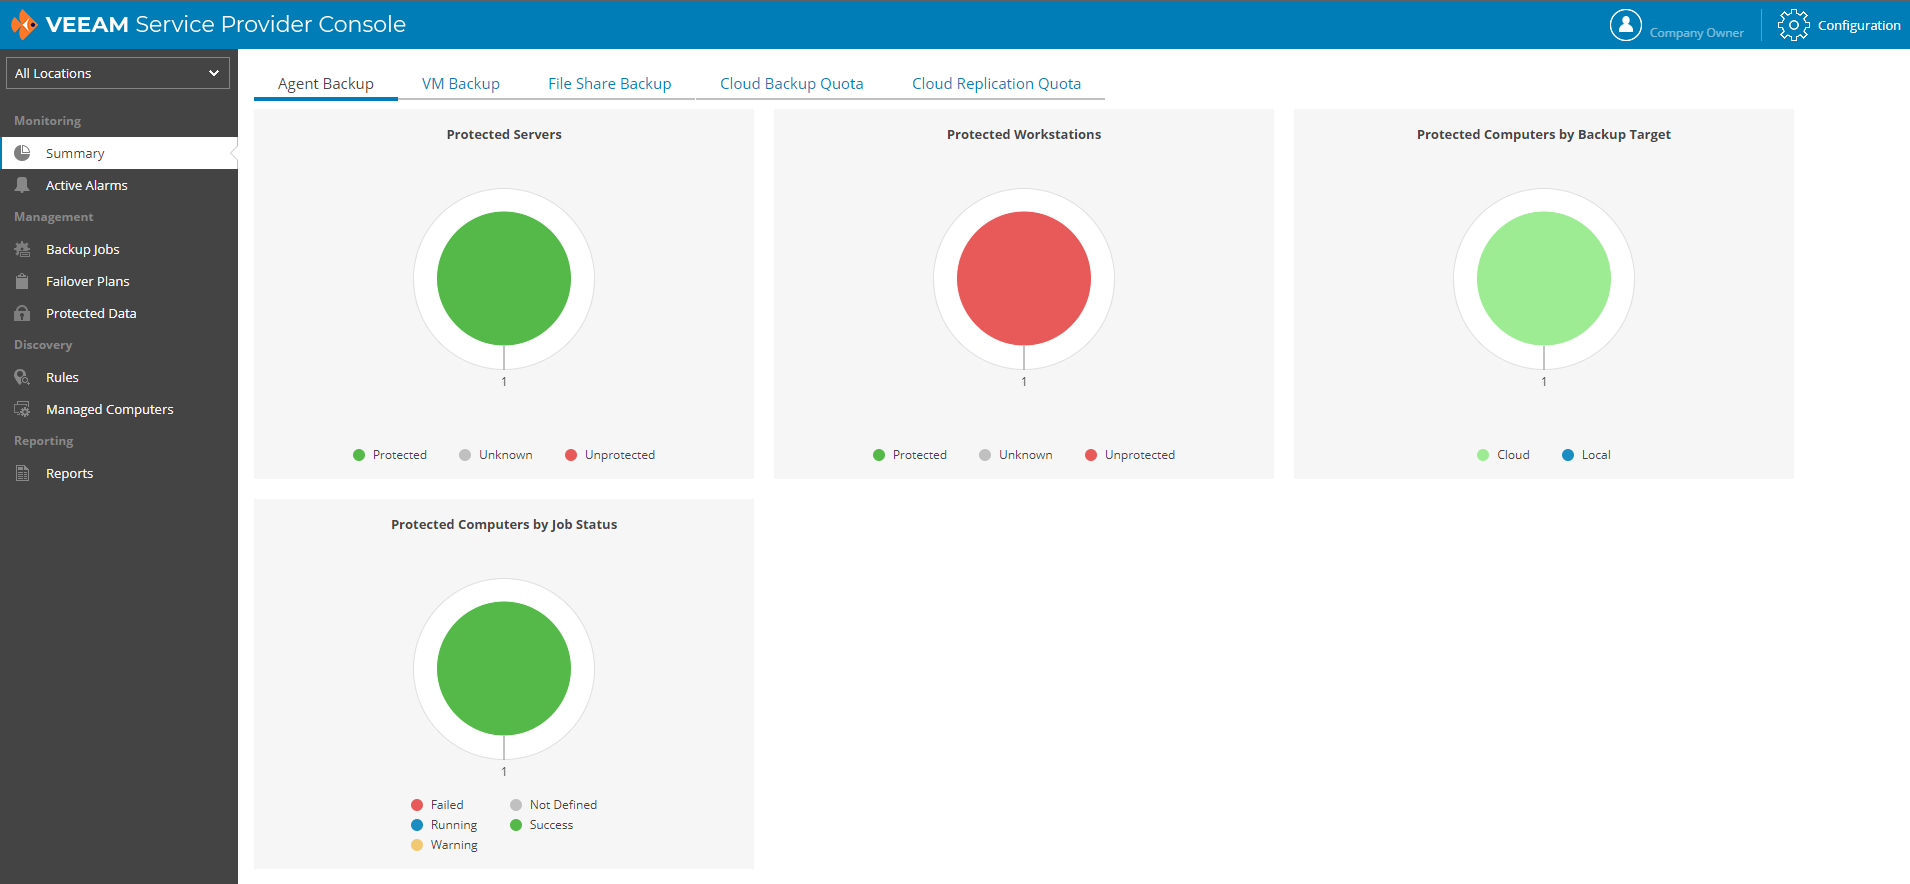This screenshot has width=1910, height=884.
Task: Click the light green Backup Target pie chart
Action: (1544, 278)
